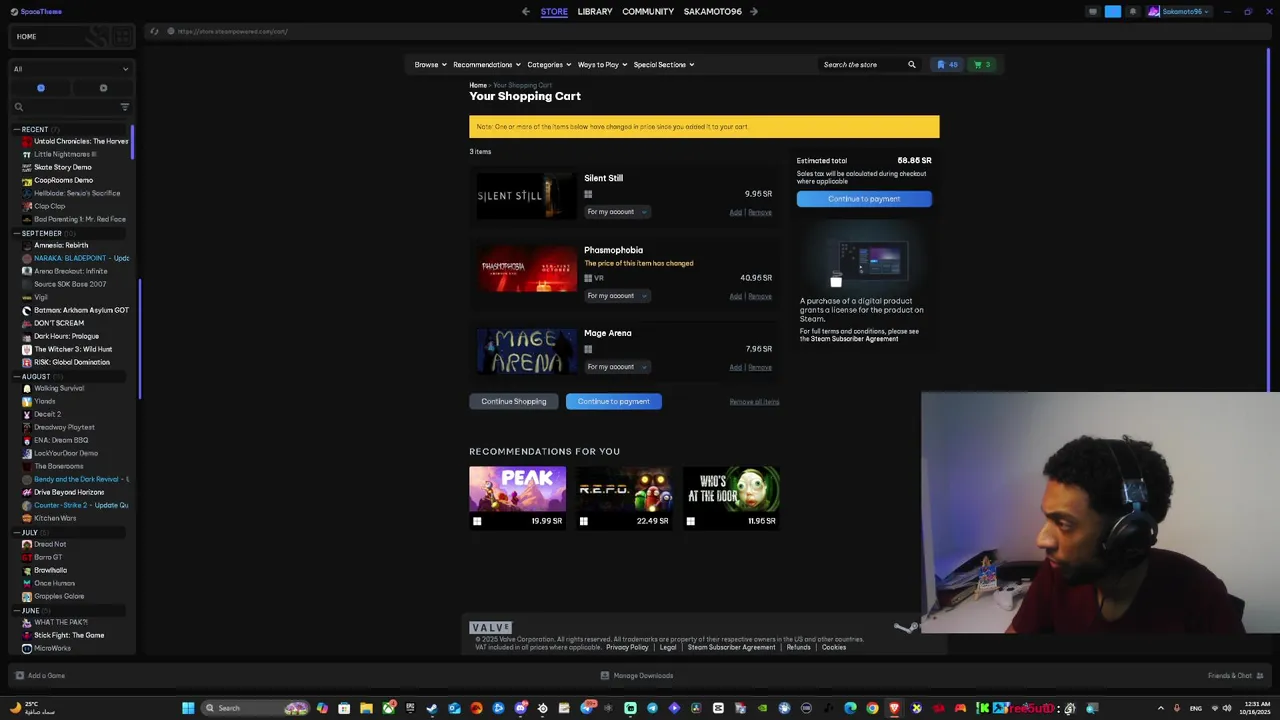Viewport: 1280px width, 720px height.
Task: Collapse the RECENT games group
Action: tap(17, 129)
